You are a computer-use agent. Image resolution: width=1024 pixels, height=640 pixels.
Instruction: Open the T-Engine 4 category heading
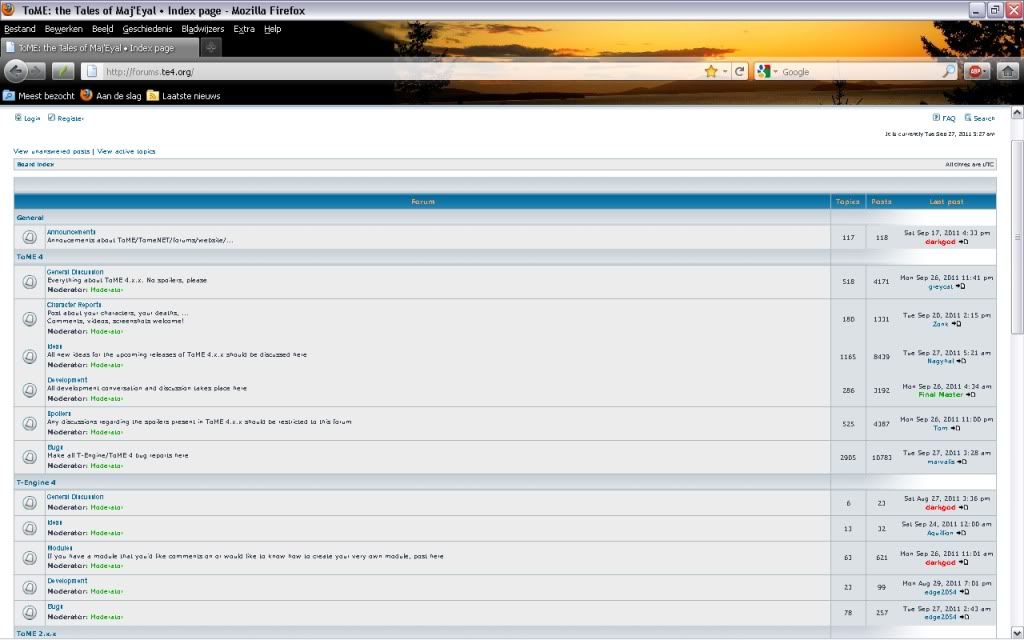pyautogui.click(x=36, y=483)
